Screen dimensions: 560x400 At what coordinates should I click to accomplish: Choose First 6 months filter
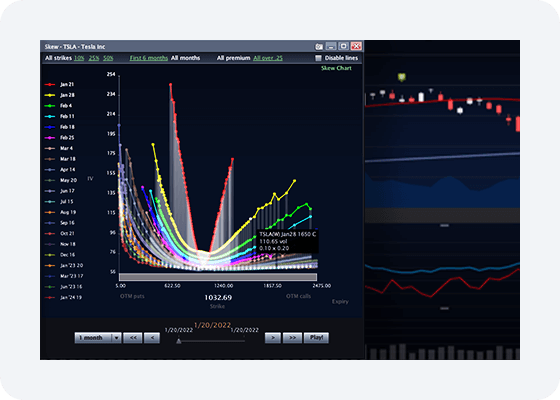[149, 58]
